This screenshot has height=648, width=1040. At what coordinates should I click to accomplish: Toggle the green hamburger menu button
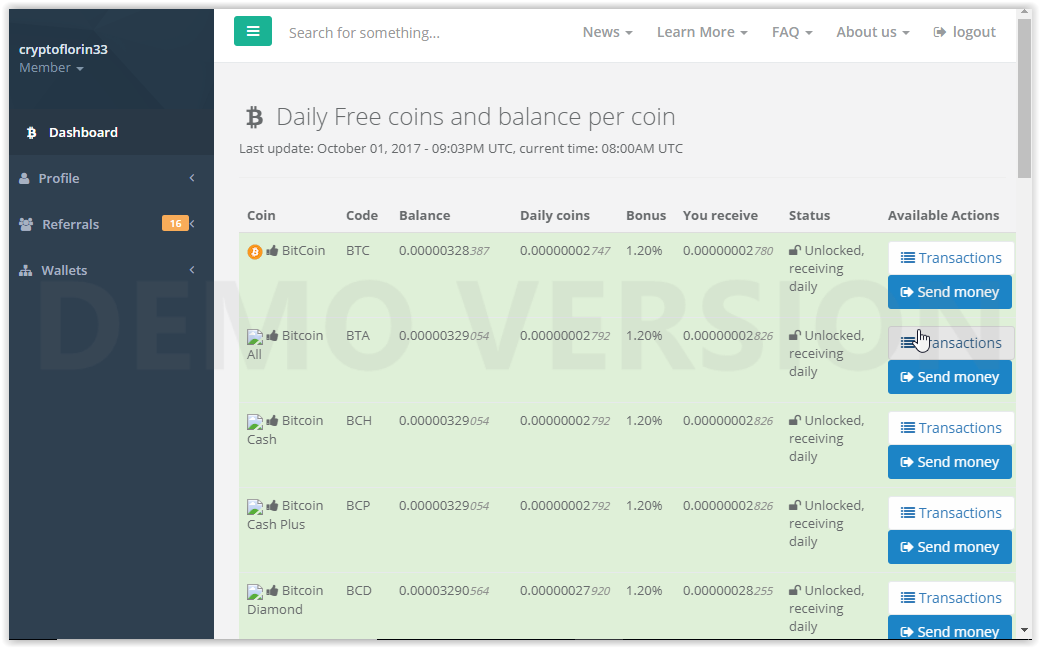click(253, 31)
